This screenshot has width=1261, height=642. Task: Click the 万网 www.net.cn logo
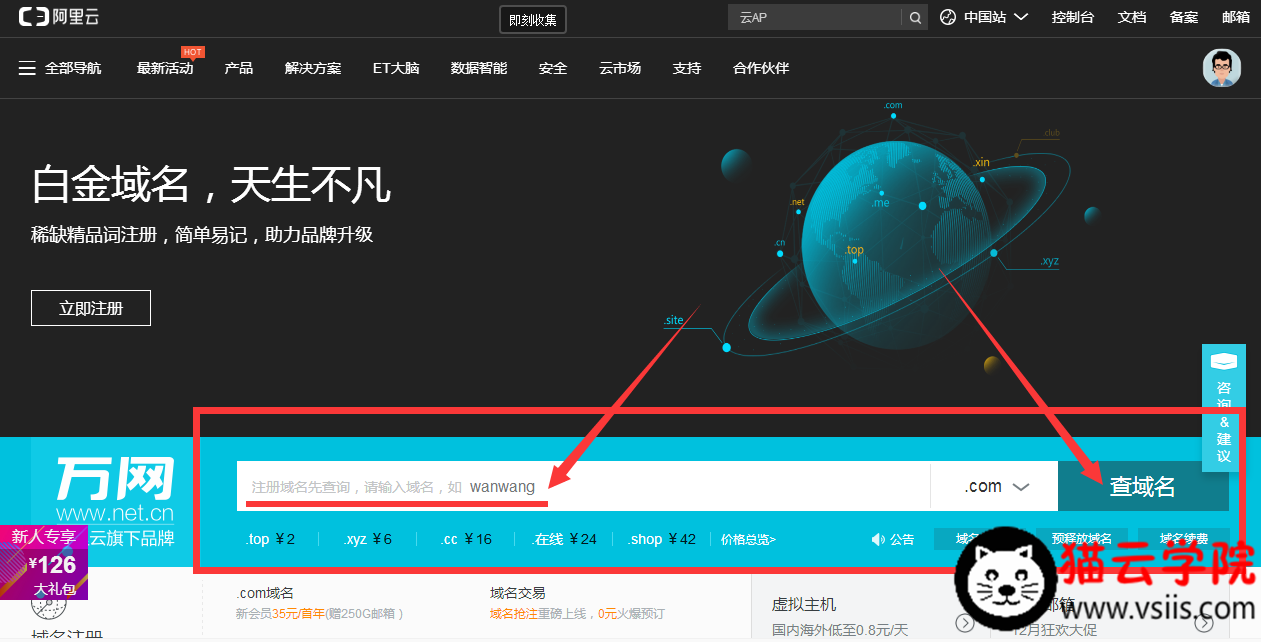point(115,490)
